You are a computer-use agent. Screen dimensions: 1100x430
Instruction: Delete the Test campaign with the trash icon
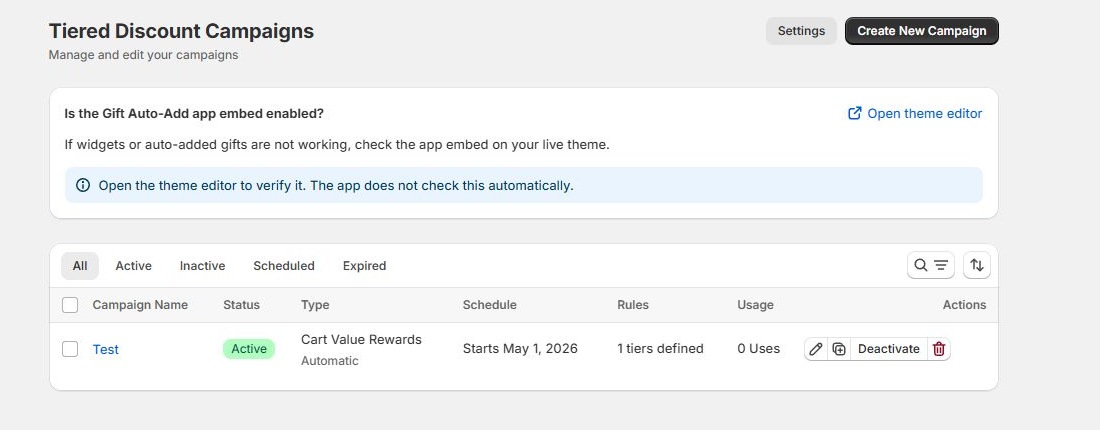click(939, 349)
